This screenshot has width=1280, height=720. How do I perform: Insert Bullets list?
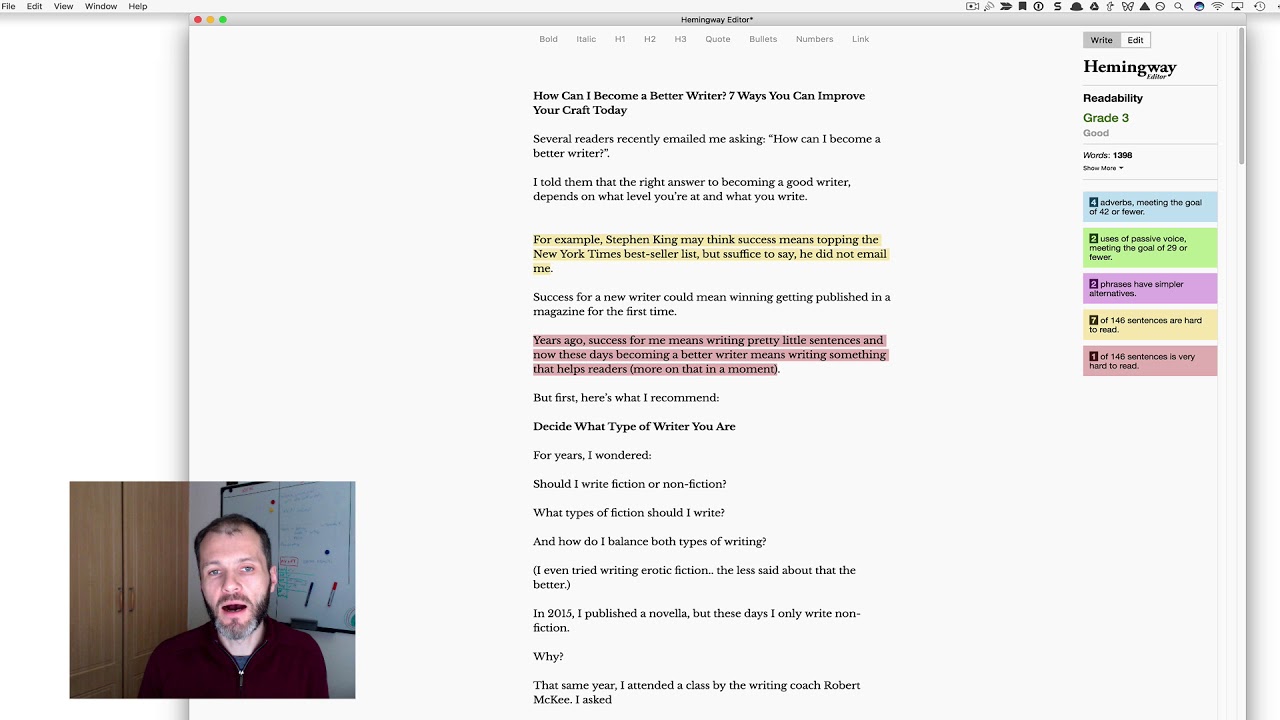click(763, 39)
